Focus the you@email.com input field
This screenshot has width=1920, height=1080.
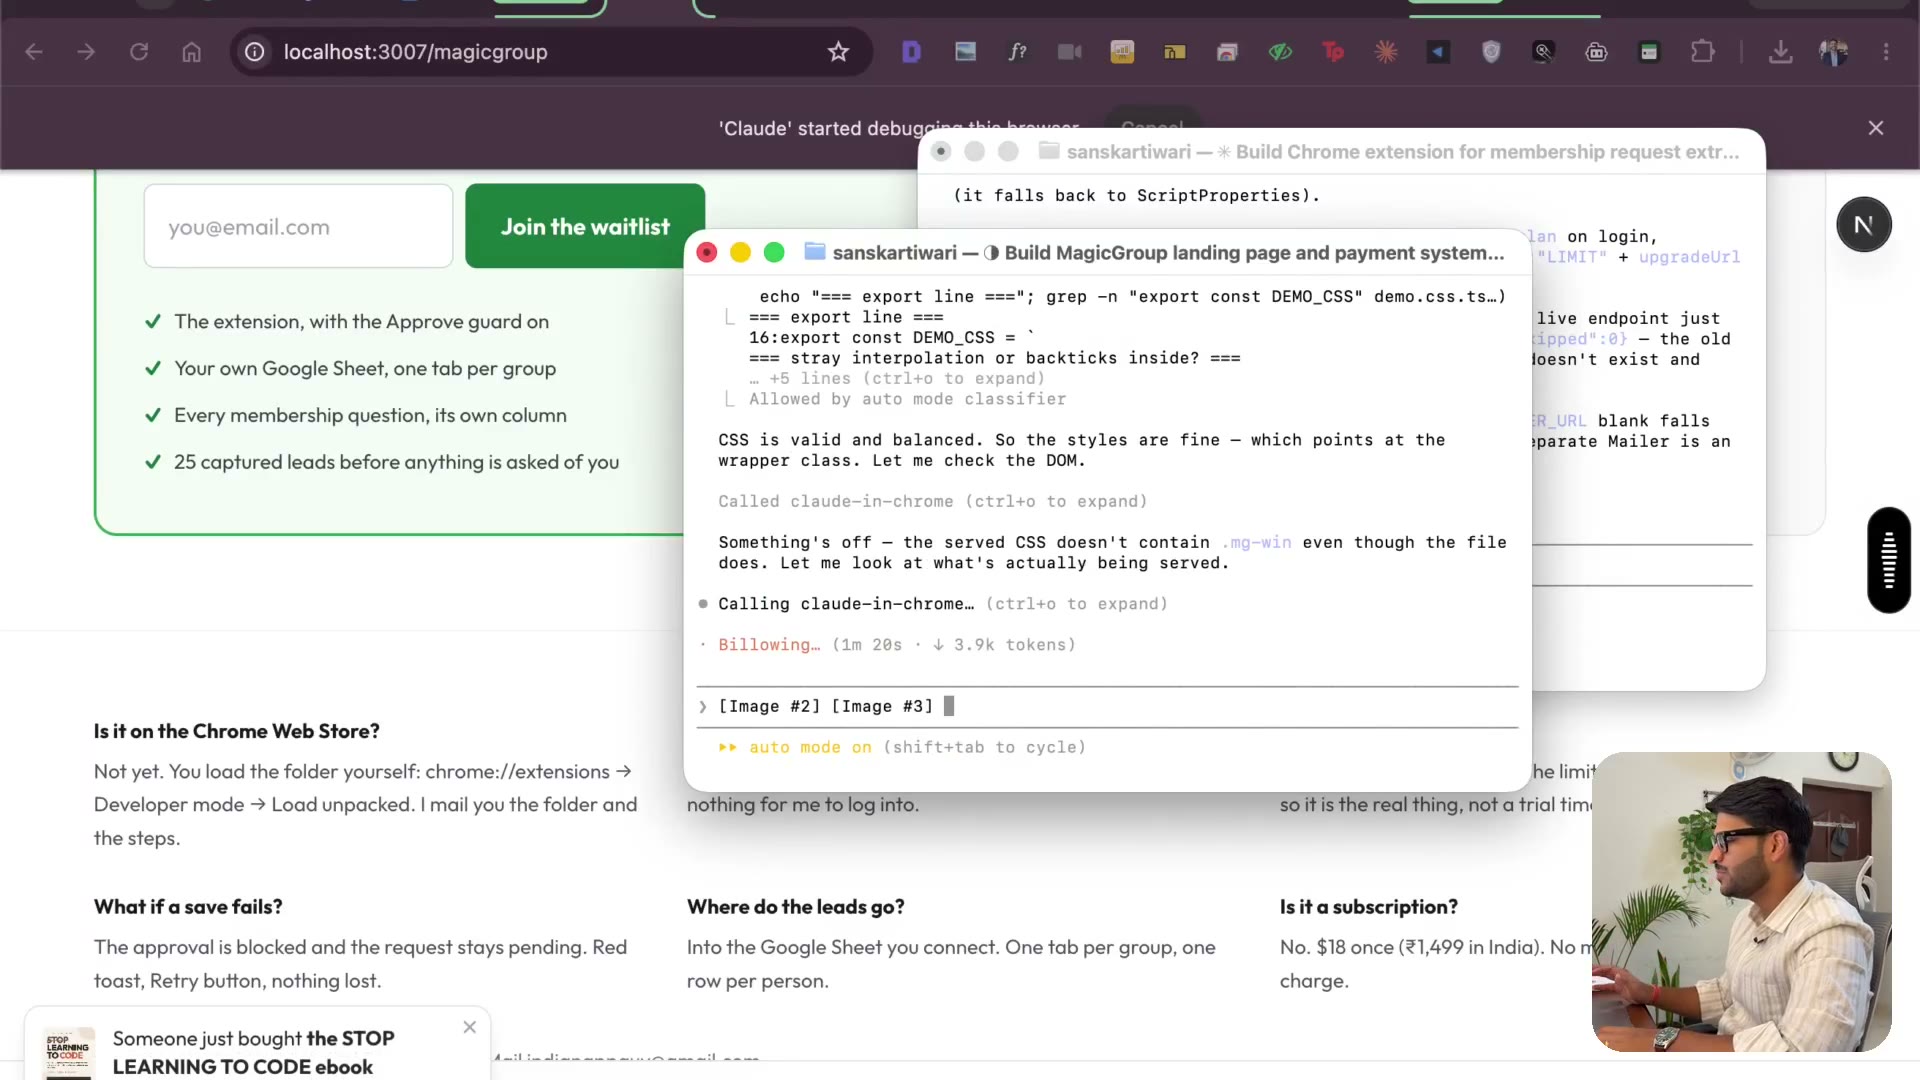tap(298, 226)
